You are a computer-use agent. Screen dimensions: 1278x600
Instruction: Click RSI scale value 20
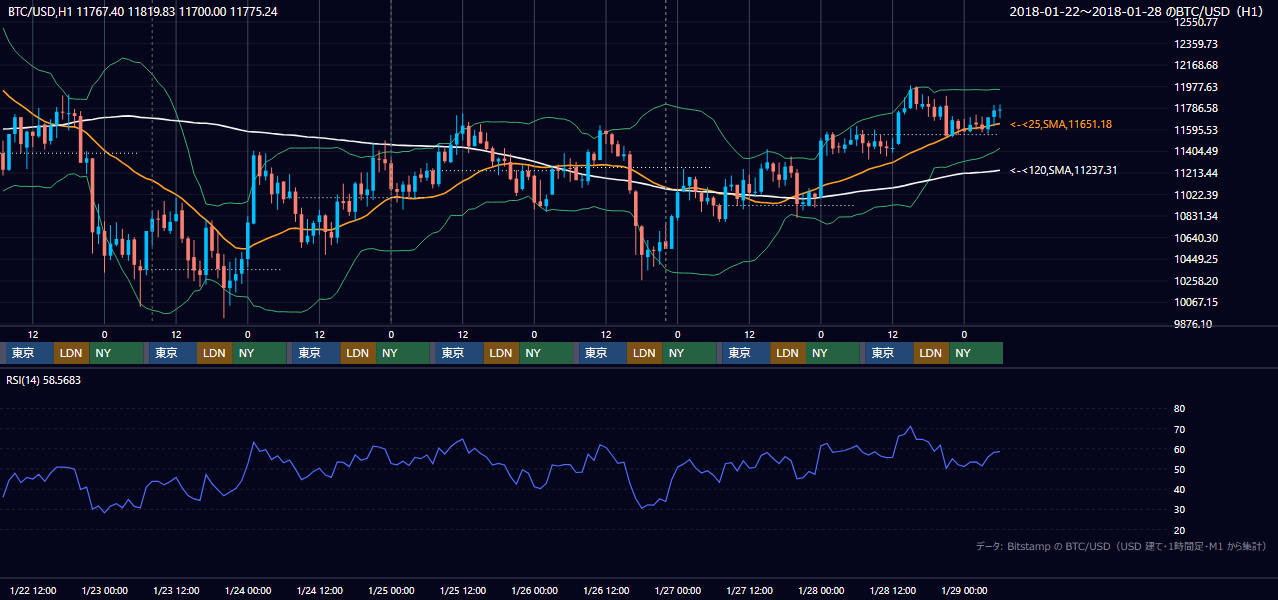(1179, 530)
